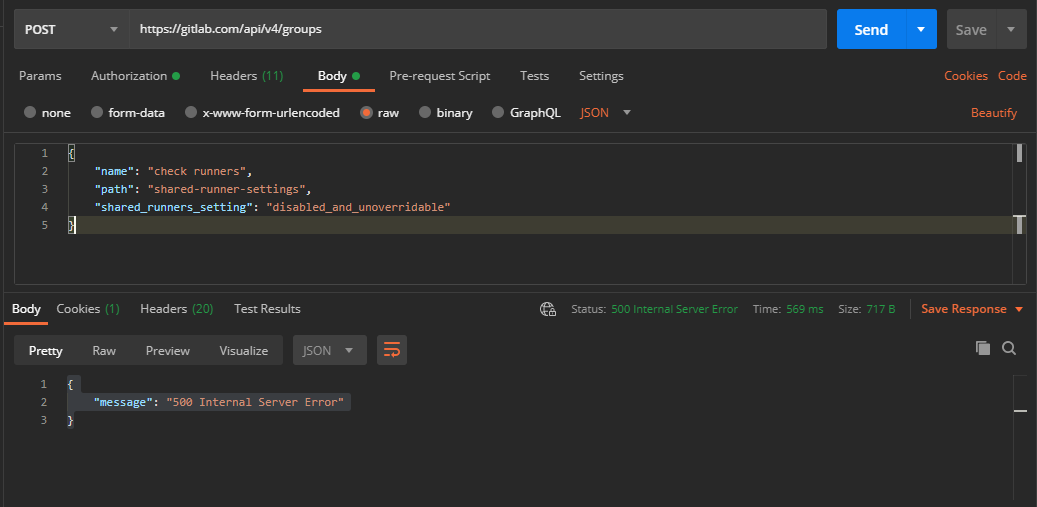The width and height of the screenshot is (1037, 507).
Task: Select the form-data radio option
Action: pyautogui.click(x=97, y=113)
